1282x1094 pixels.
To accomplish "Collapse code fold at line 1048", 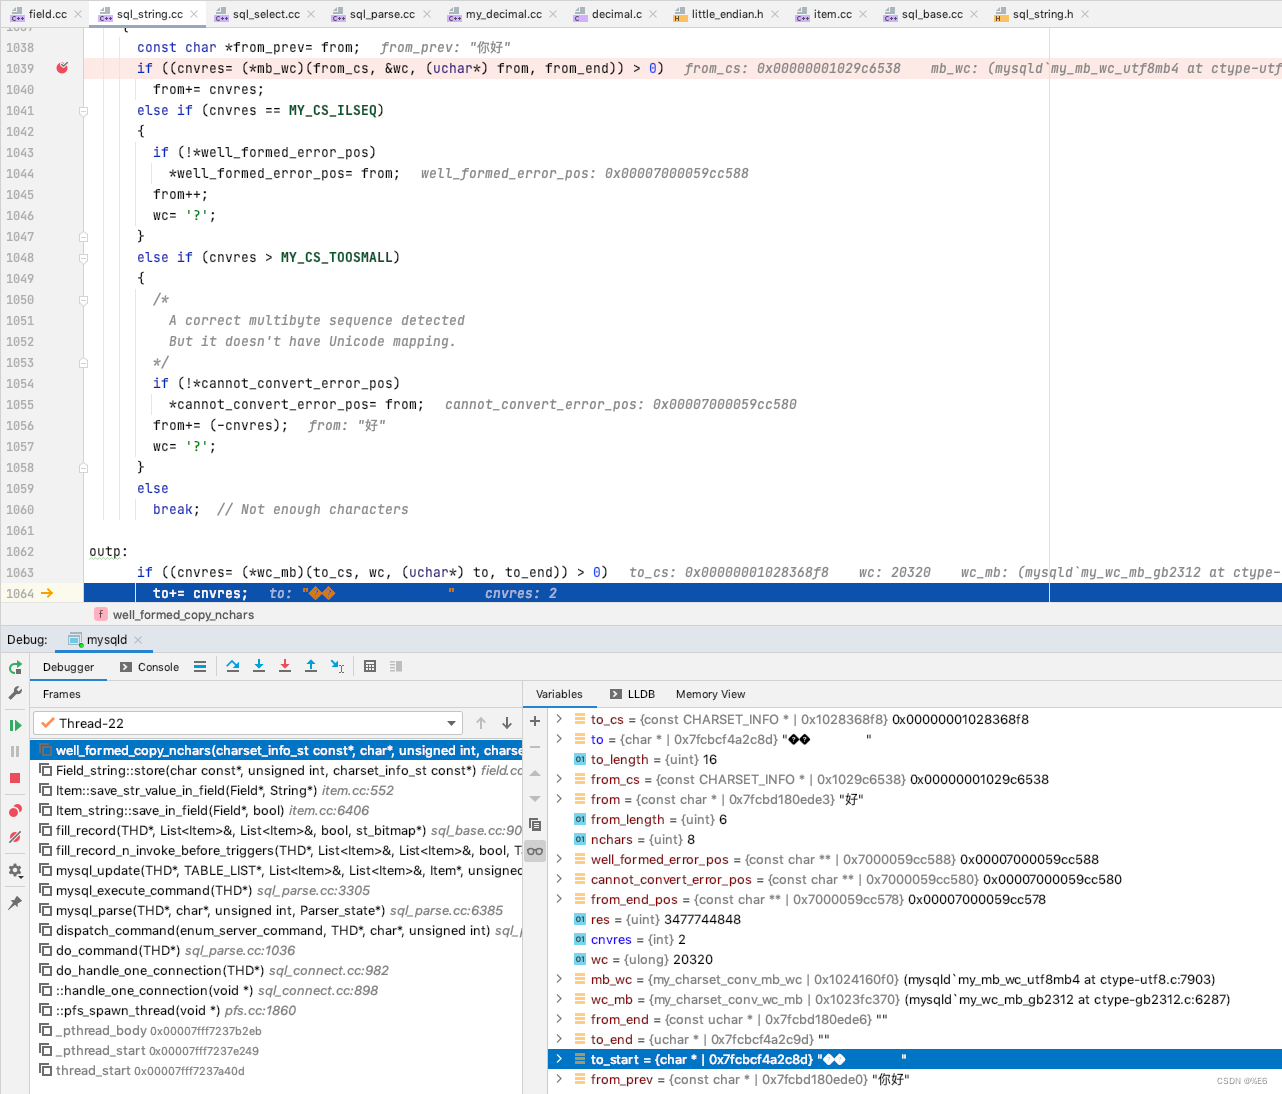I will click(x=83, y=258).
